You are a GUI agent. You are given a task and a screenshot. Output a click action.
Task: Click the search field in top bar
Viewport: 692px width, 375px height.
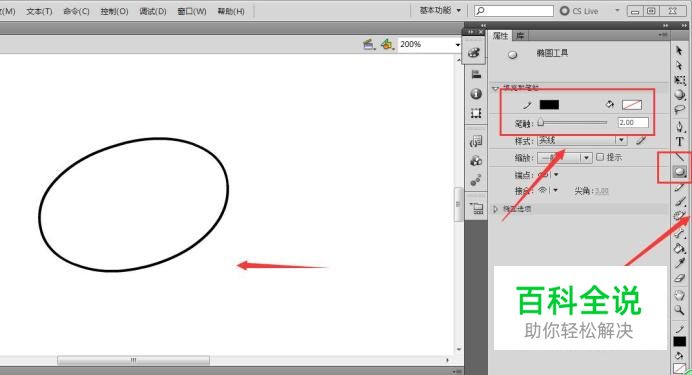(514, 11)
